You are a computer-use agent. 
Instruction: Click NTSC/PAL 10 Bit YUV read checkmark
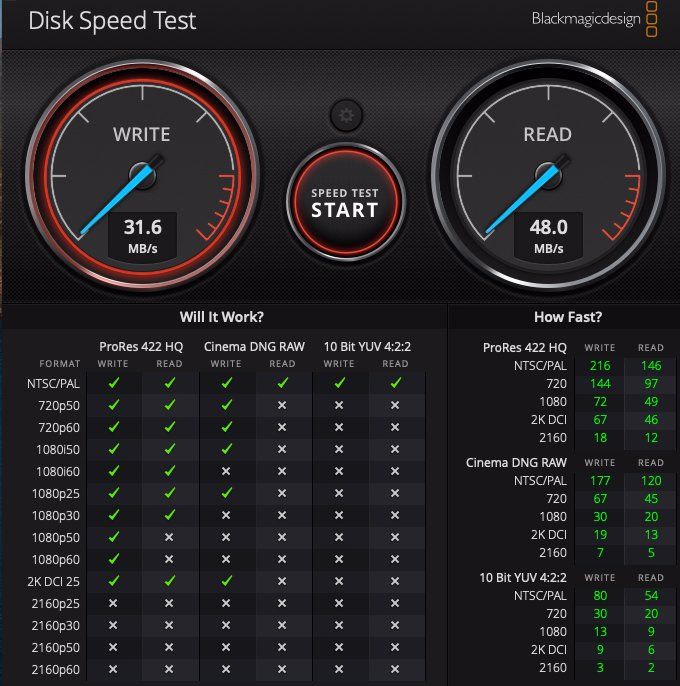point(396,383)
